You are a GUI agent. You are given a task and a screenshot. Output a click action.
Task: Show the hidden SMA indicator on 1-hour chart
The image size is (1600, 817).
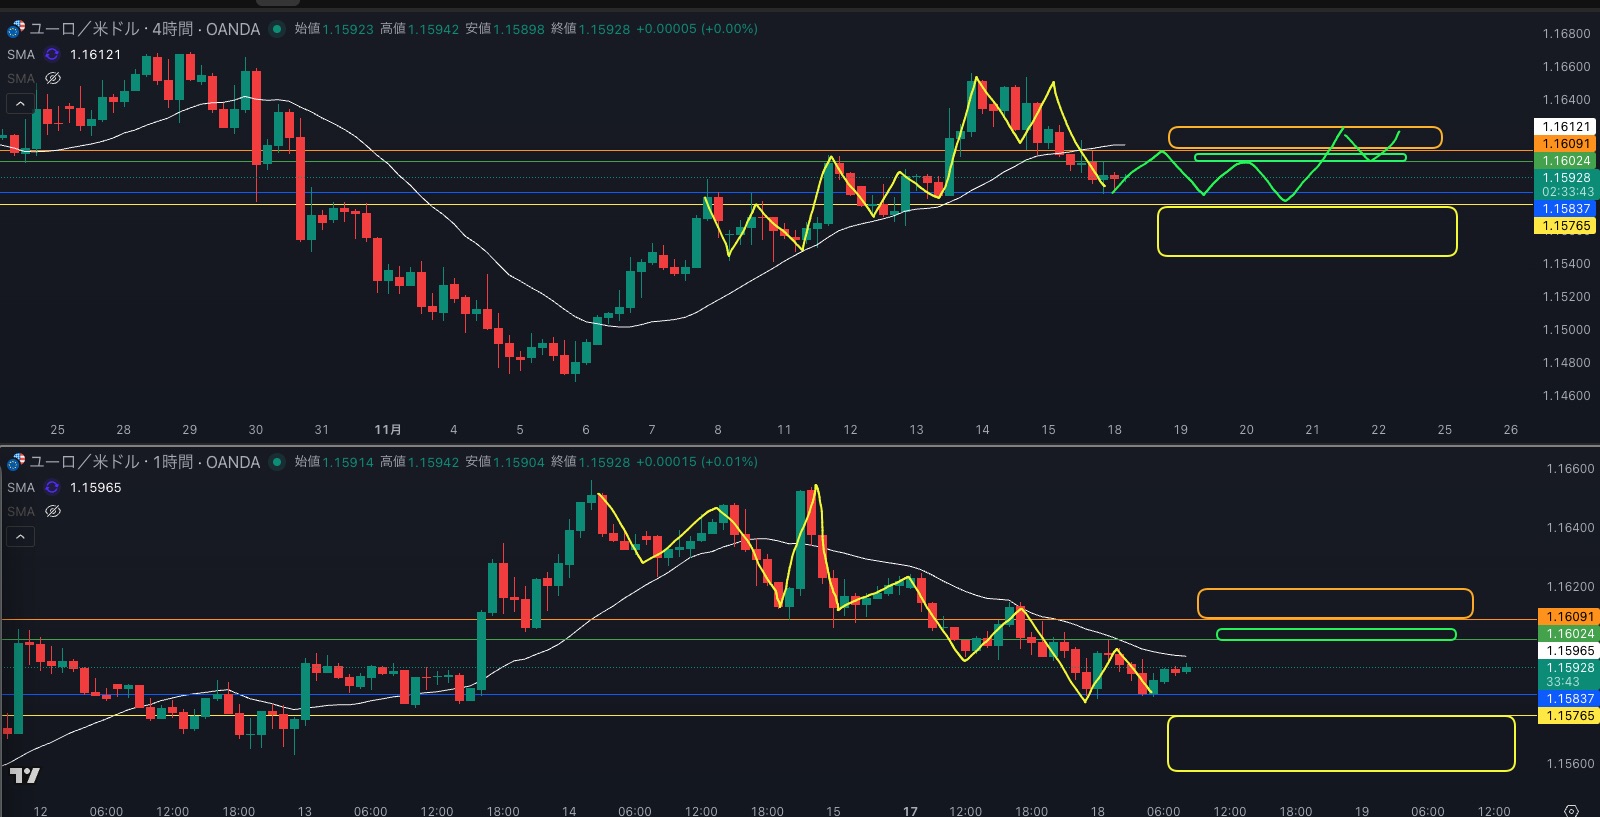click(x=53, y=511)
